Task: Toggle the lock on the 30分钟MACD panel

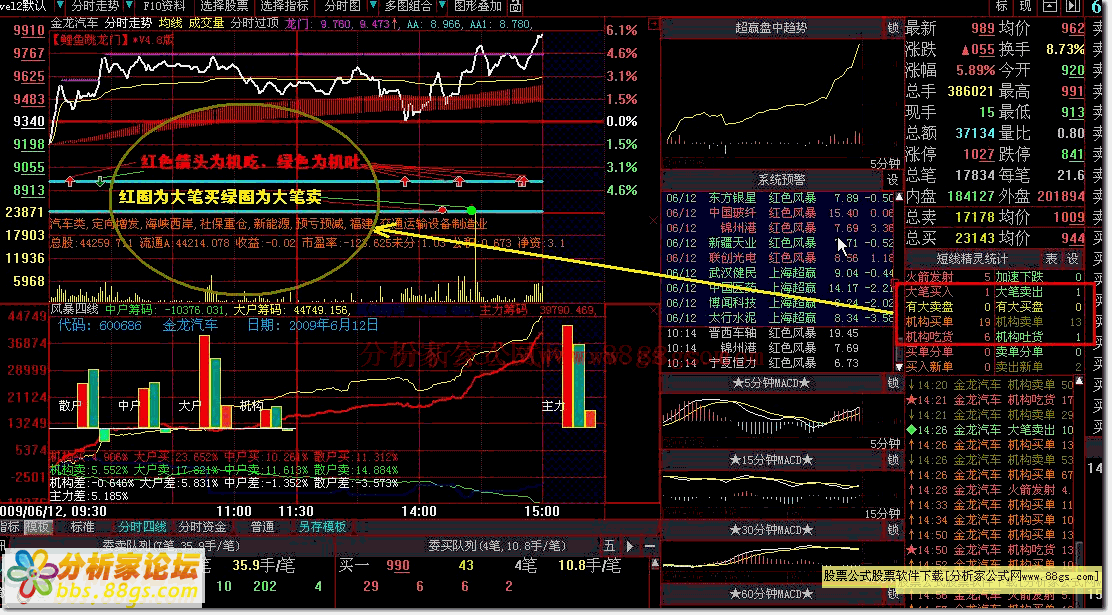Action: 893,529
